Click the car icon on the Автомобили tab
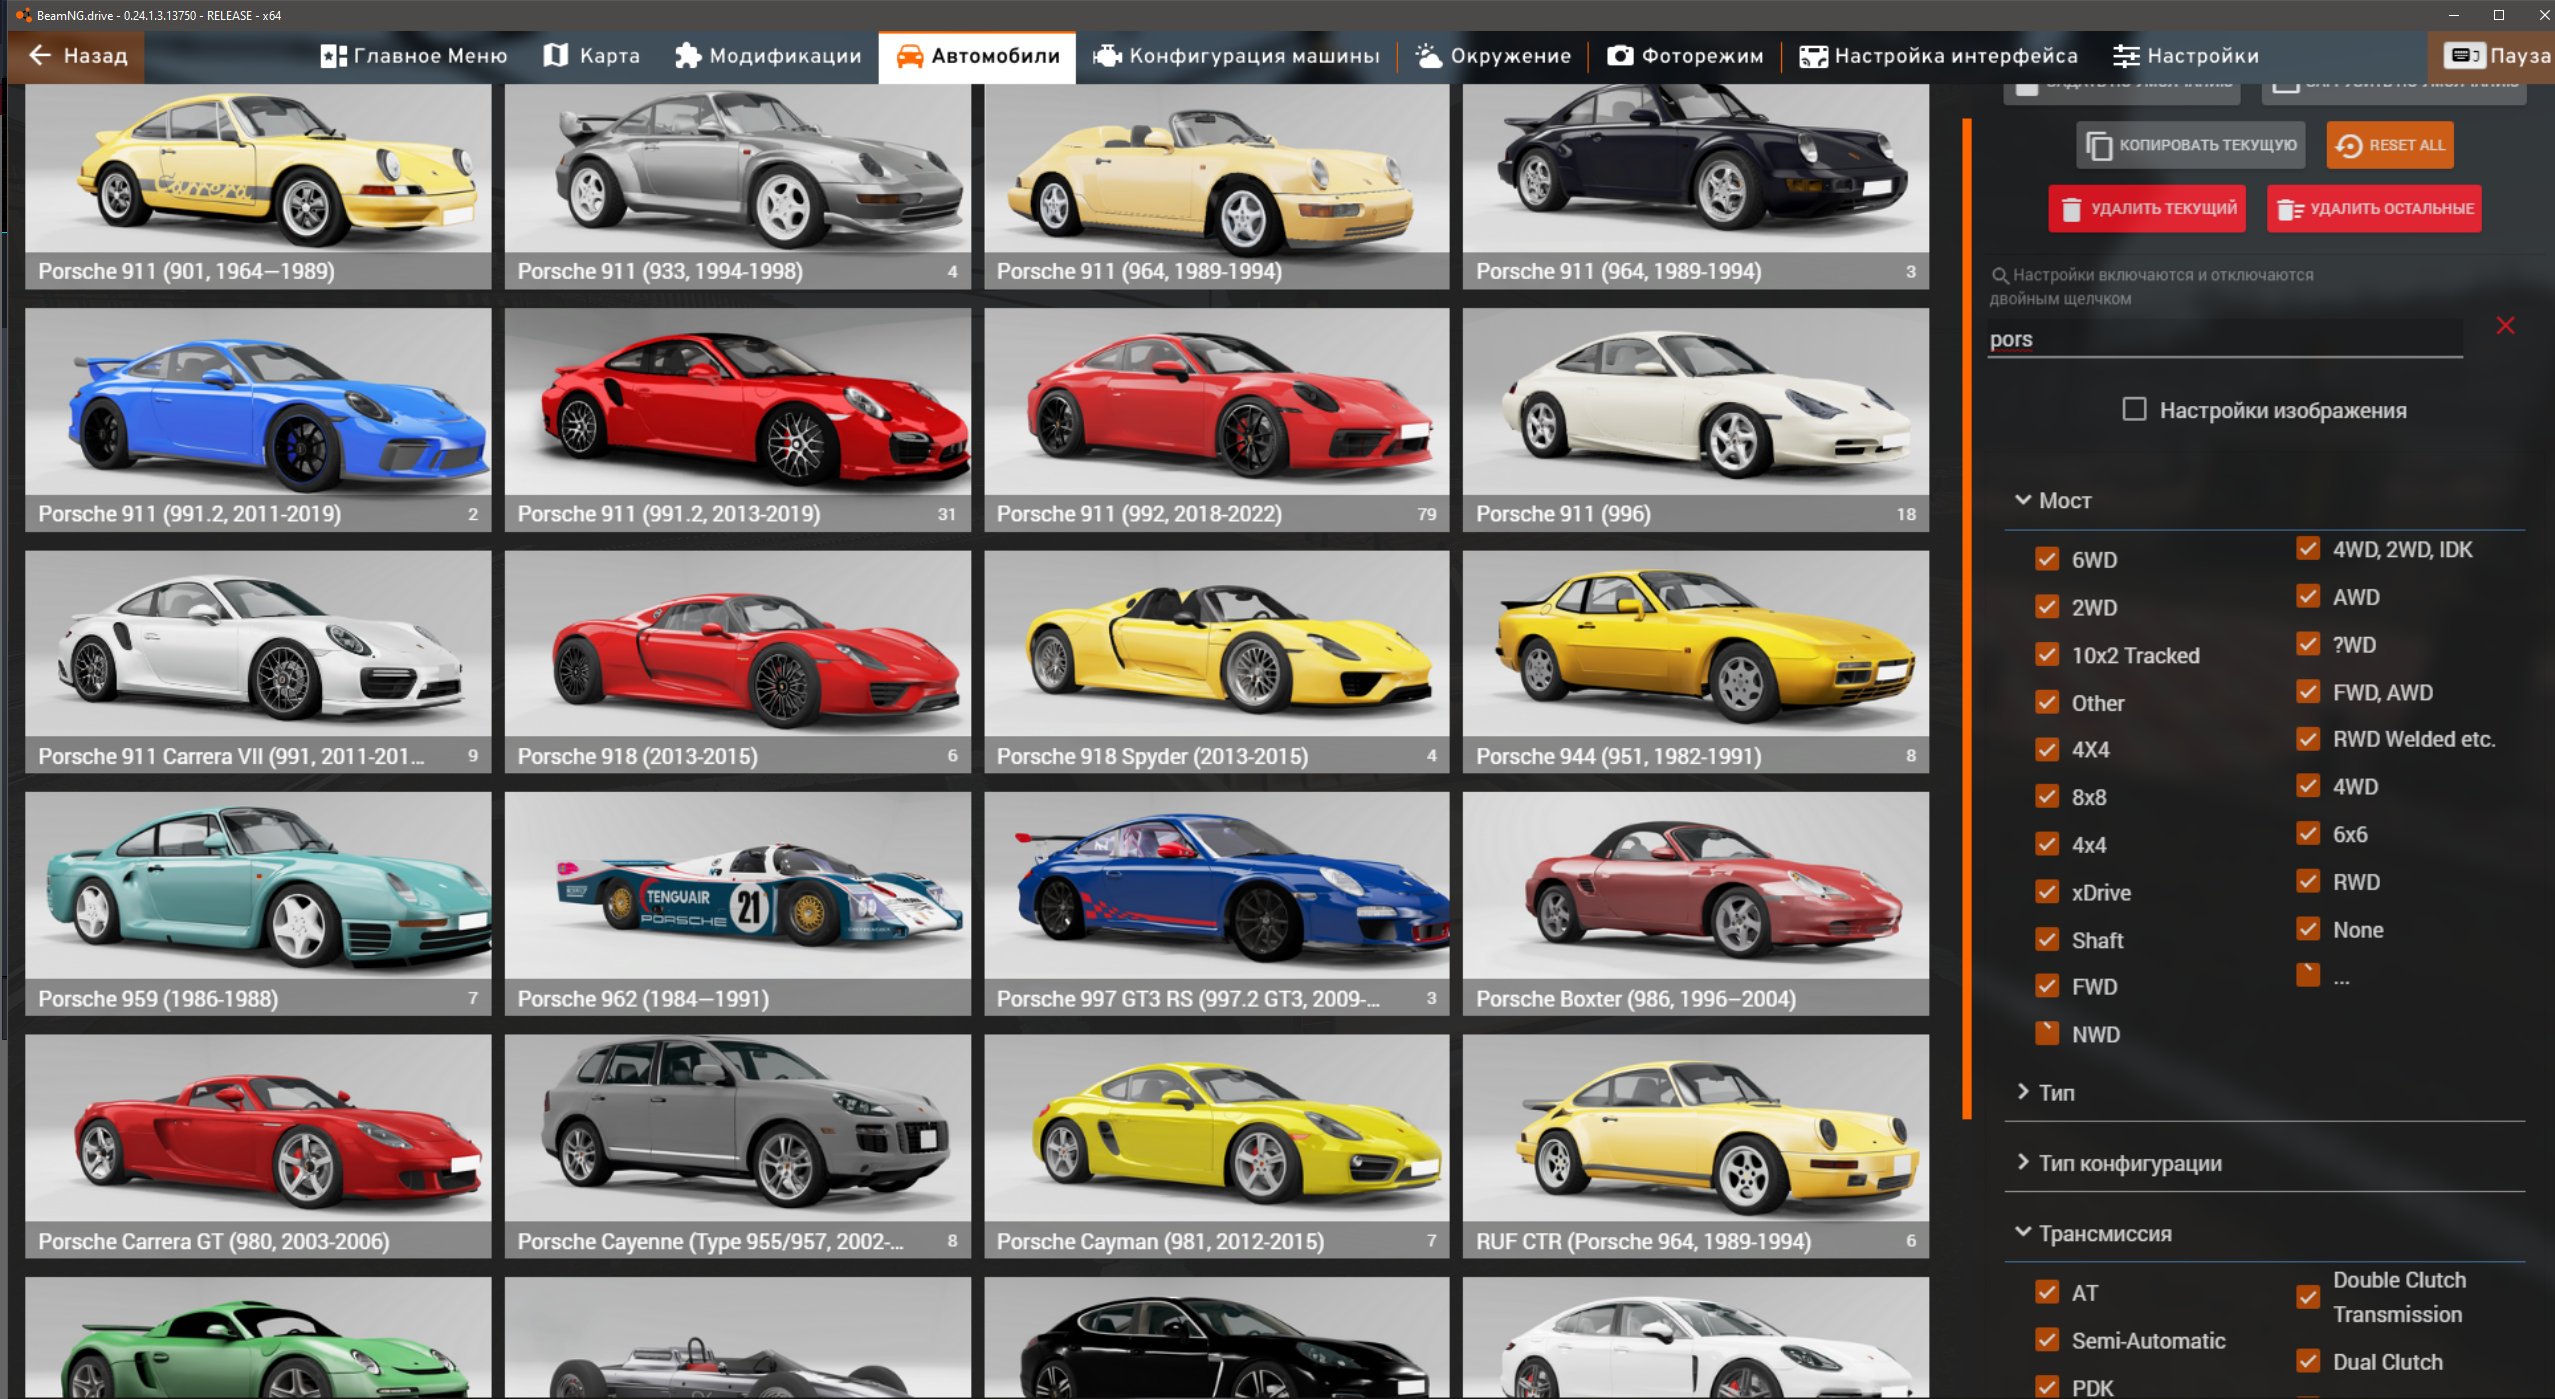Viewport: 2555px width, 1399px height. 909,56
